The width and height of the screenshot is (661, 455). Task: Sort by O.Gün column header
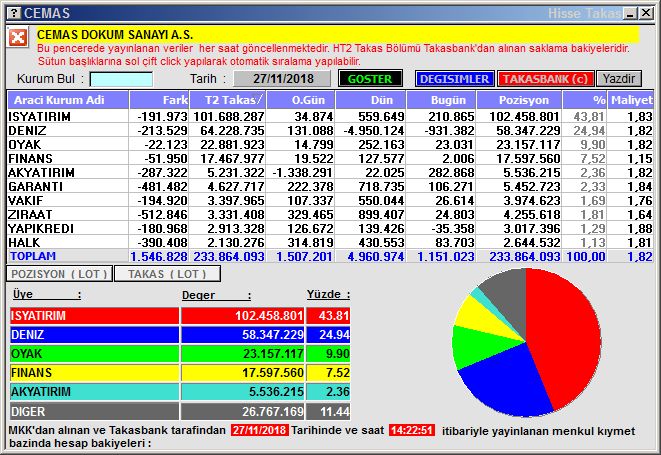point(301,100)
